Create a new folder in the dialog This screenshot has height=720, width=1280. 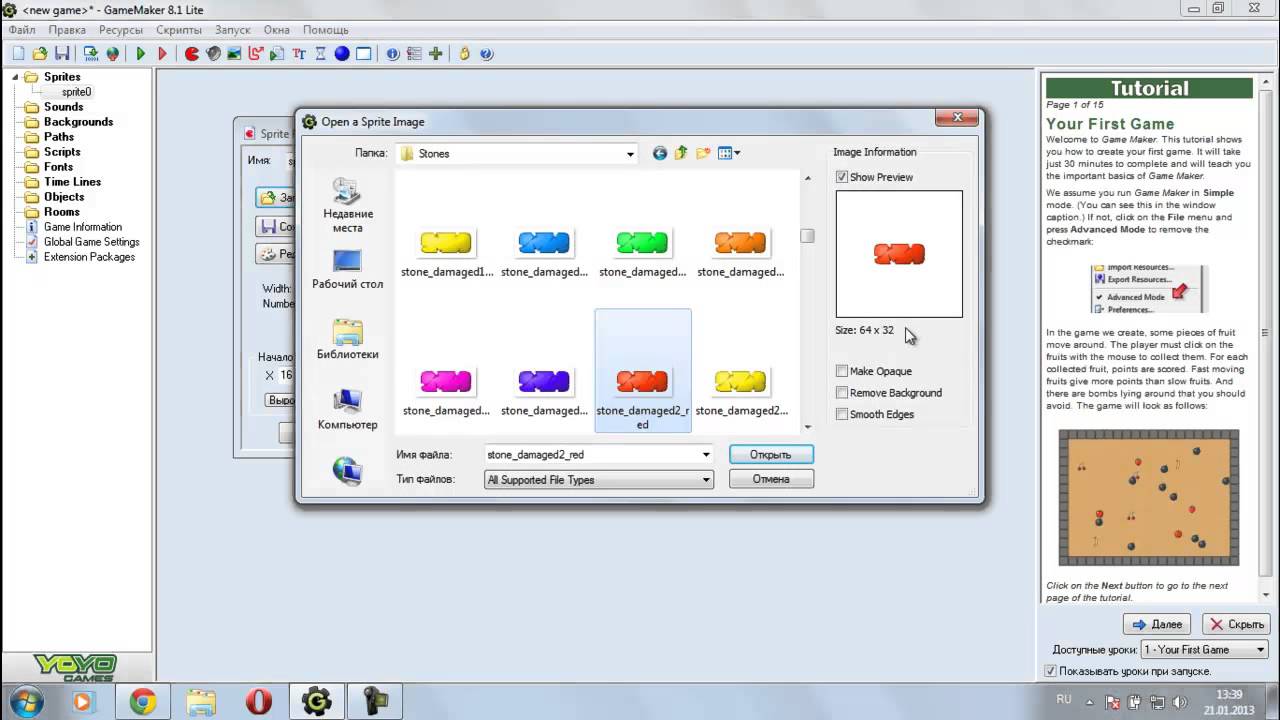click(x=703, y=153)
